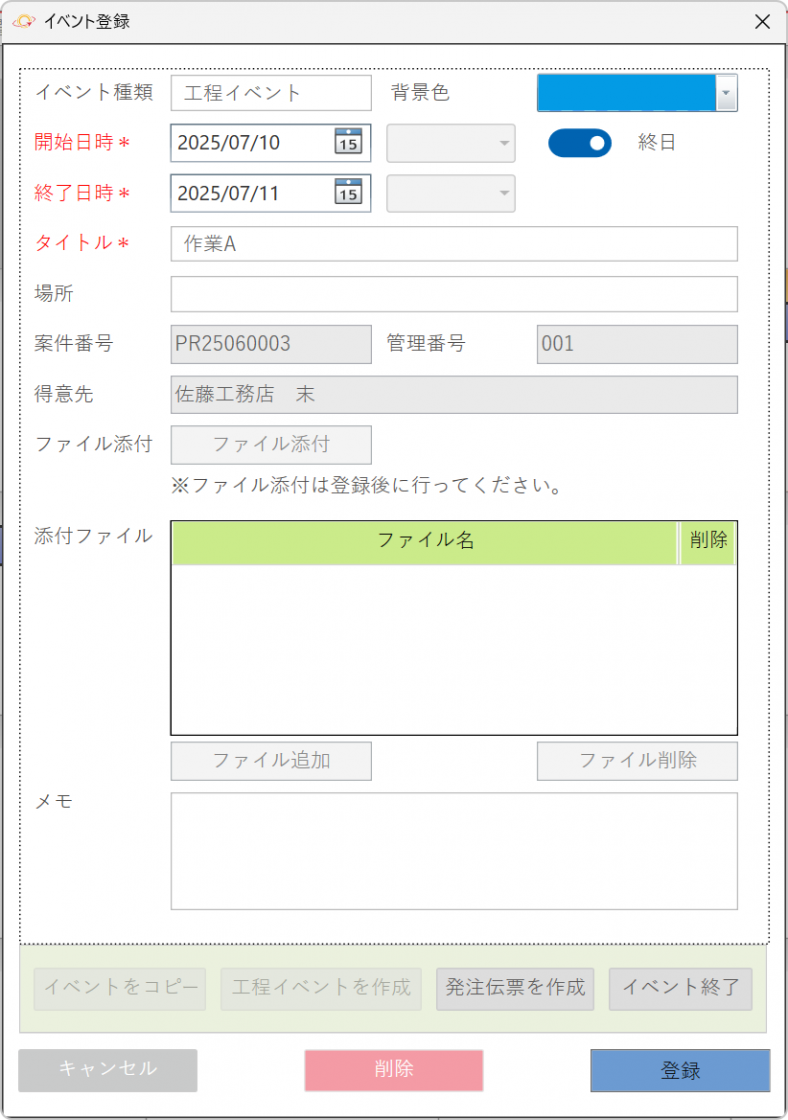Image resolution: width=788 pixels, height=1120 pixels.
Task: Click into the メモ text area
Action: pyautogui.click(x=454, y=851)
